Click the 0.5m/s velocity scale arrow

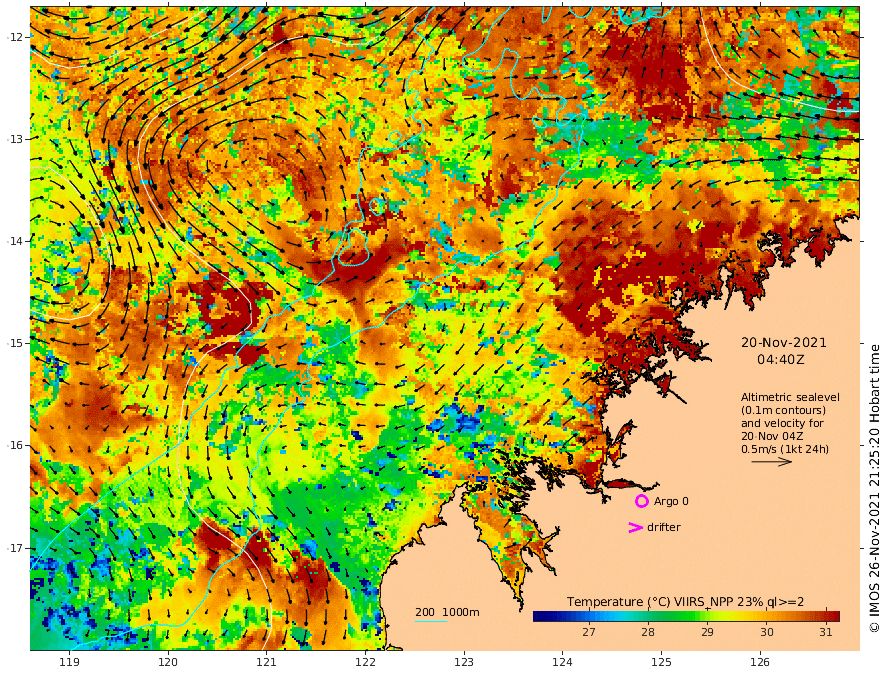772,462
